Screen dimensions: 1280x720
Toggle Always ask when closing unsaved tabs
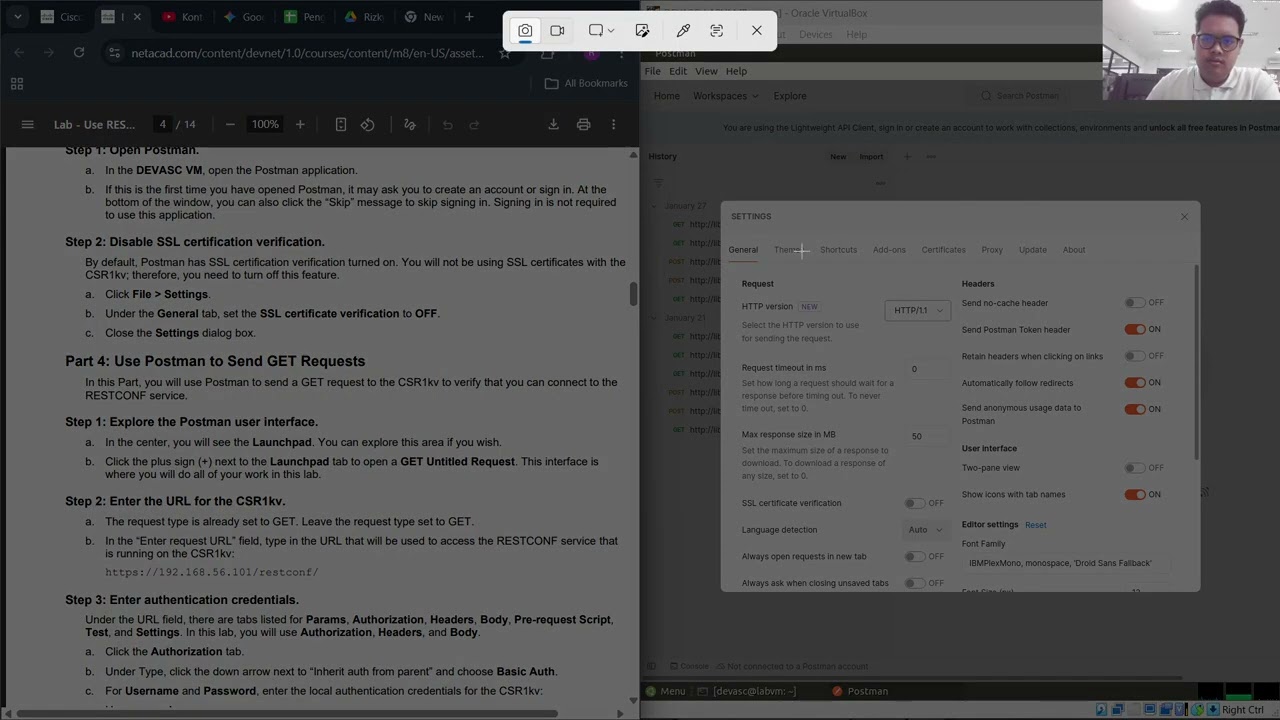tap(914, 584)
